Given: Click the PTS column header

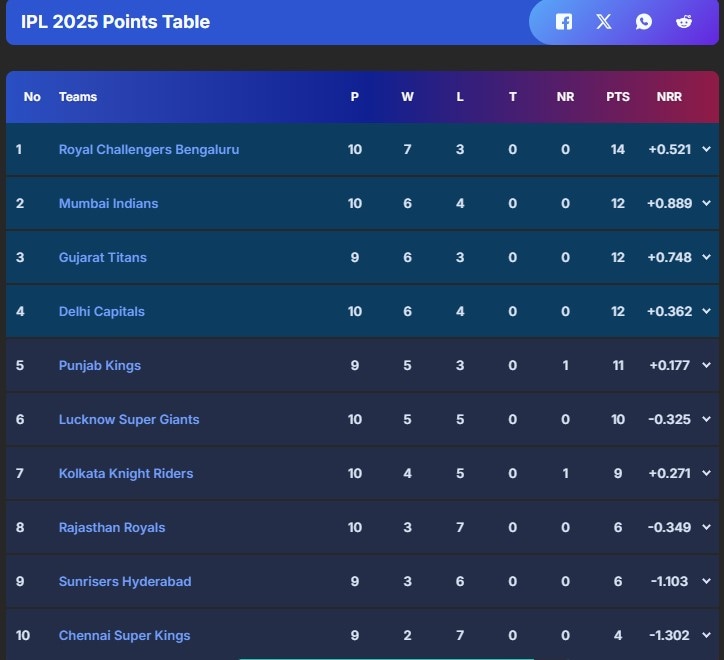Looking at the screenshot, I should [x=618, y=97].
